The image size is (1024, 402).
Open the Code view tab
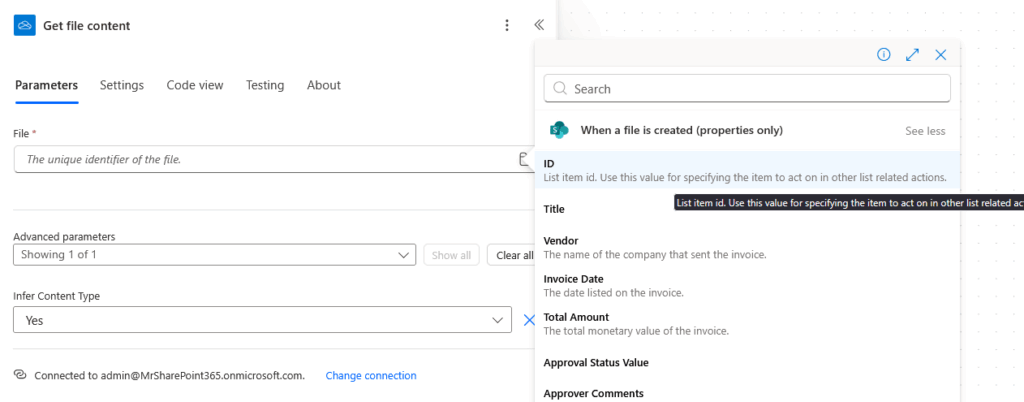pyautogui.click(x=195, y=85)
